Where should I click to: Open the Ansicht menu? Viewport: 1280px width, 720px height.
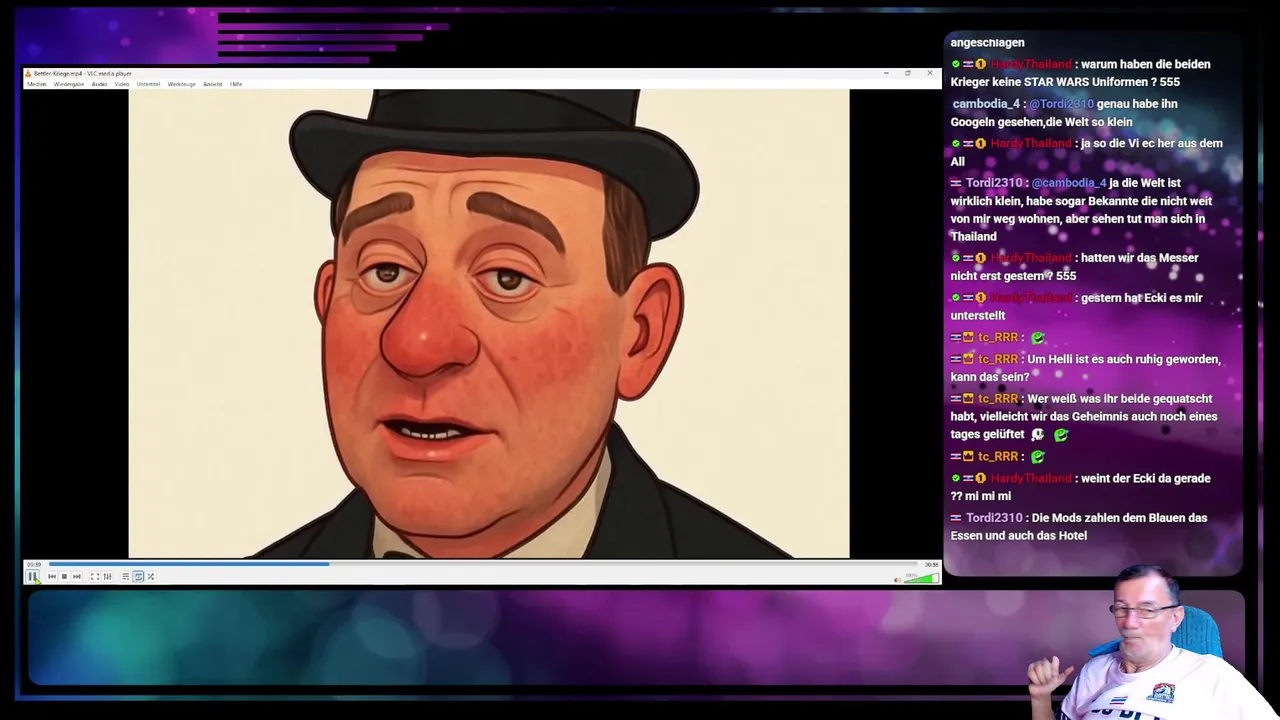coord(213,84)
